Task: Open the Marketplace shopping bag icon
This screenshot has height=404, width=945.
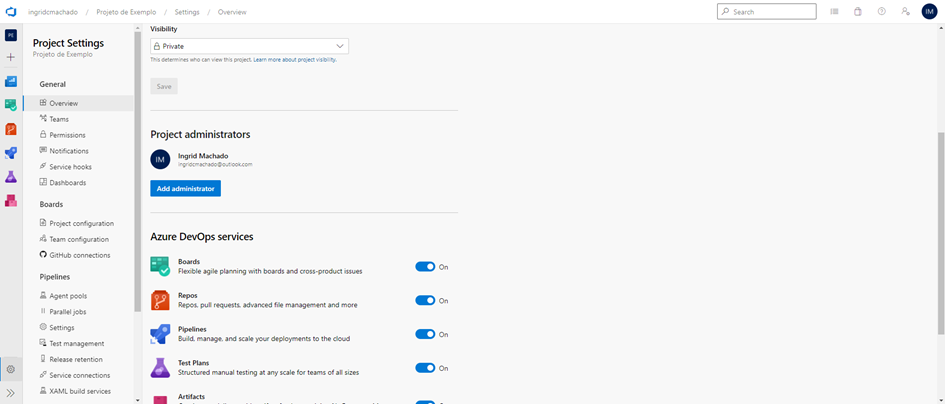Action: (x=858, y=11)
